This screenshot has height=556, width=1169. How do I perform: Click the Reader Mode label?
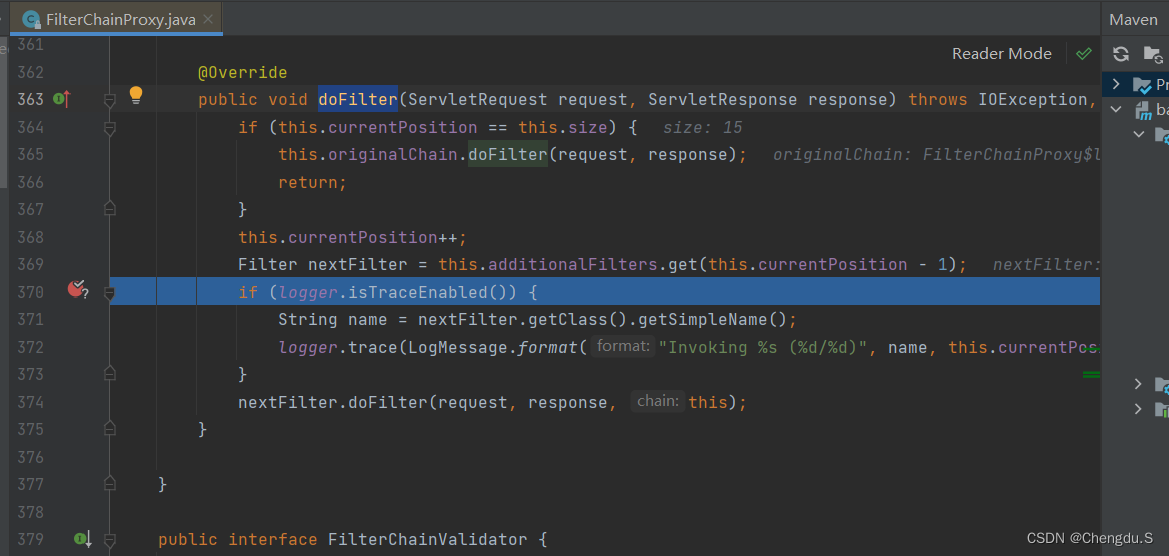tap(1001, 54)
